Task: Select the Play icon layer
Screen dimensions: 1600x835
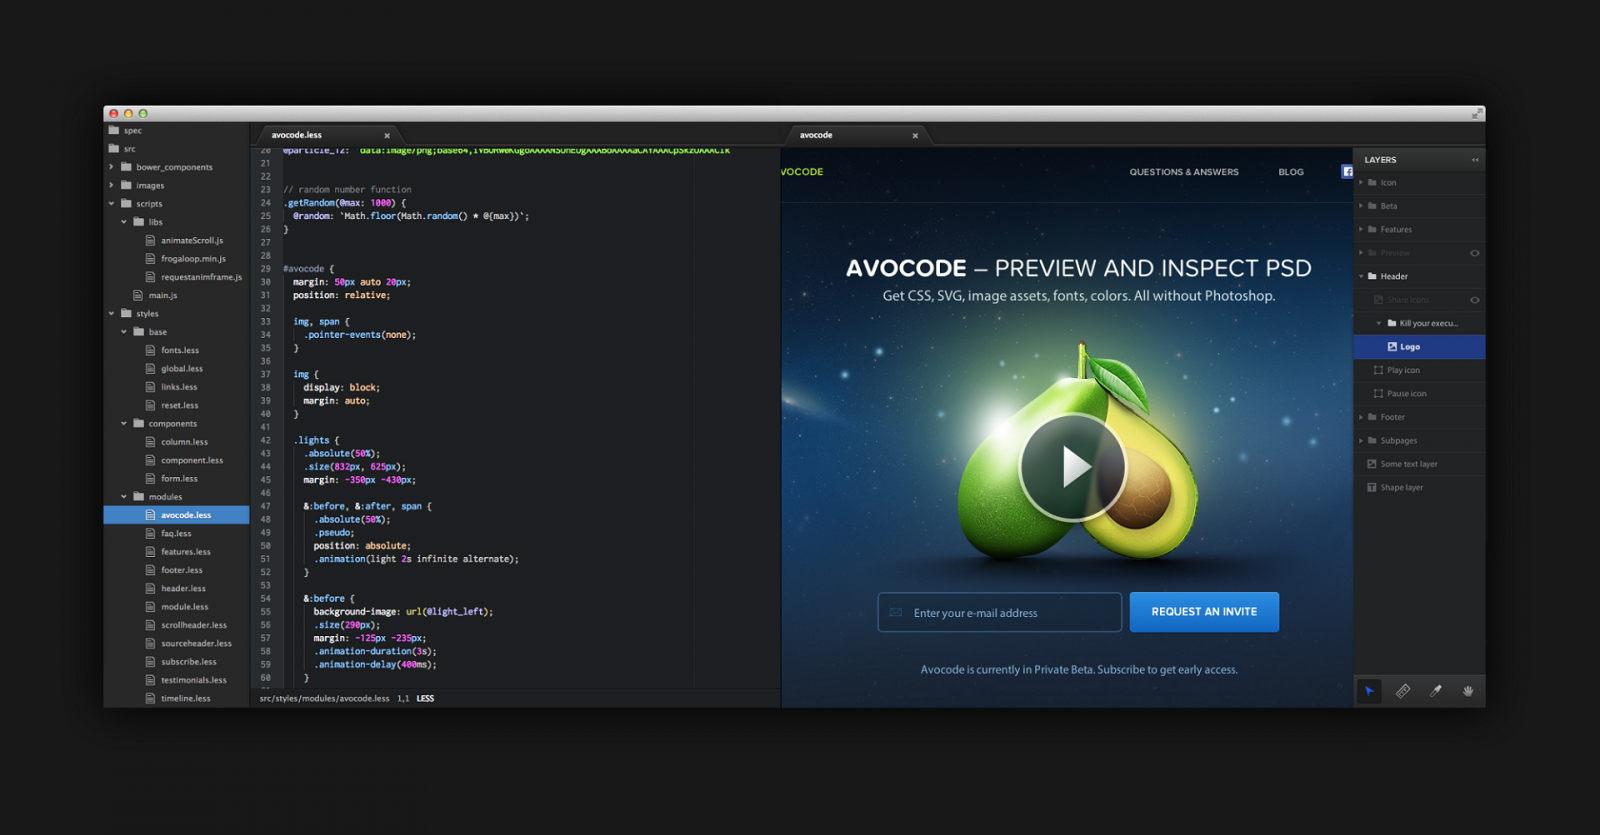Action: [1403, 370]
